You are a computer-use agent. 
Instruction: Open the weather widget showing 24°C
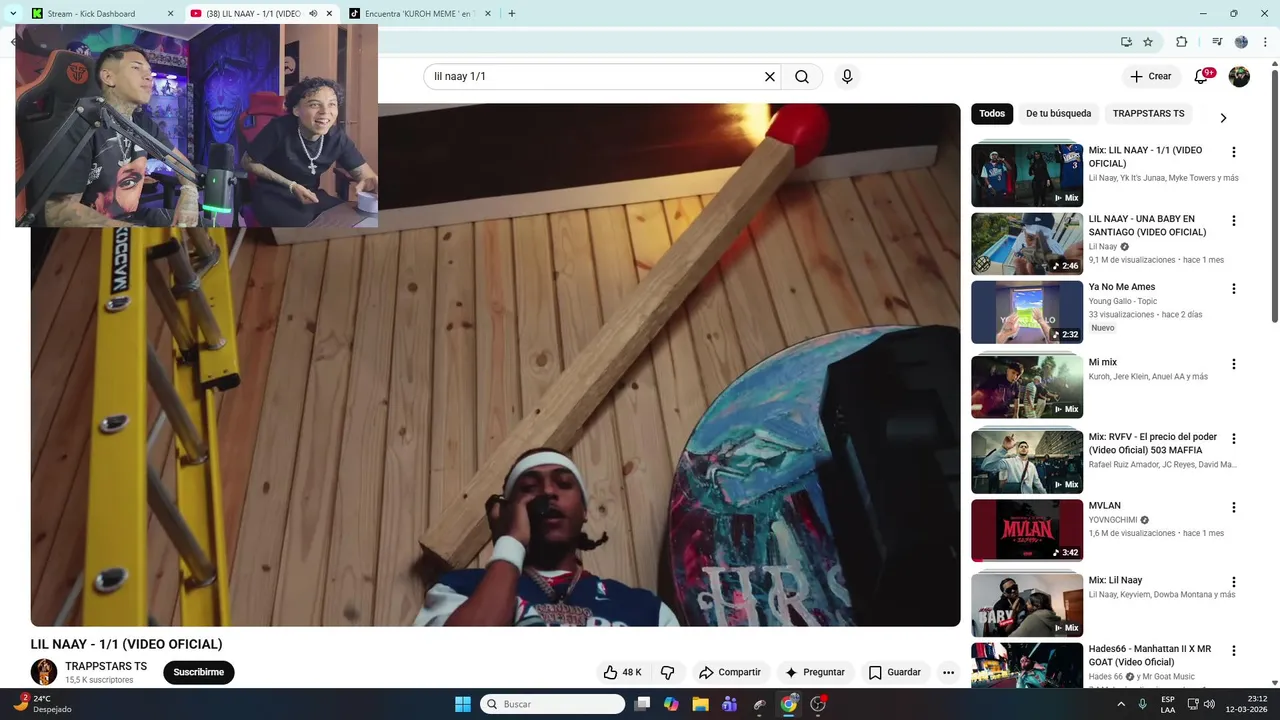click(44, 704)
